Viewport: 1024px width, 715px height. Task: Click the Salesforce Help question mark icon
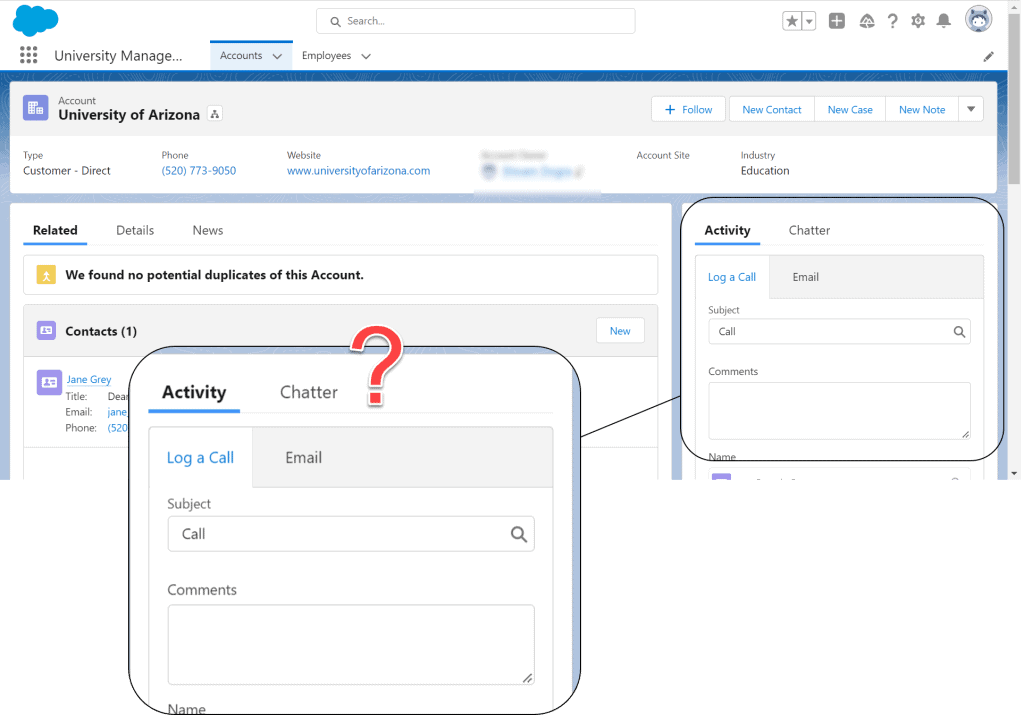point(892,20)
